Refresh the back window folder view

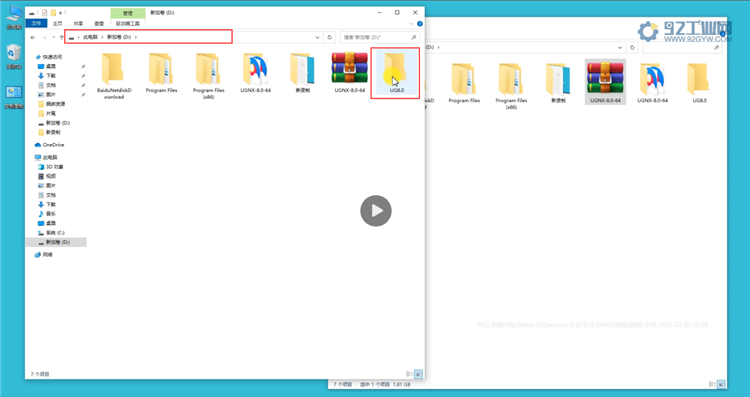(632, 47)
